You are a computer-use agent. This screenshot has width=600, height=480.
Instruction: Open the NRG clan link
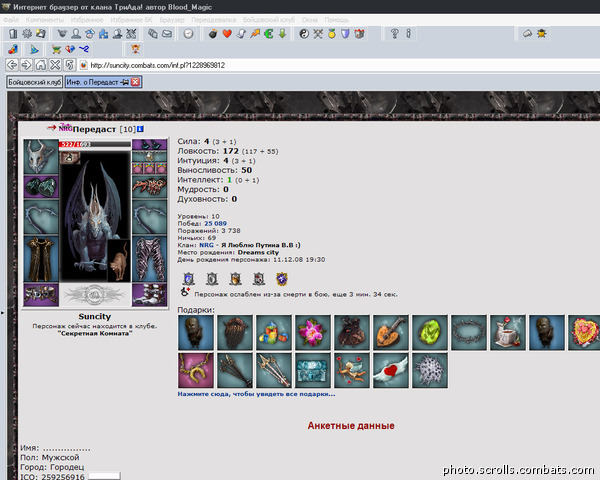pos(206,245)
